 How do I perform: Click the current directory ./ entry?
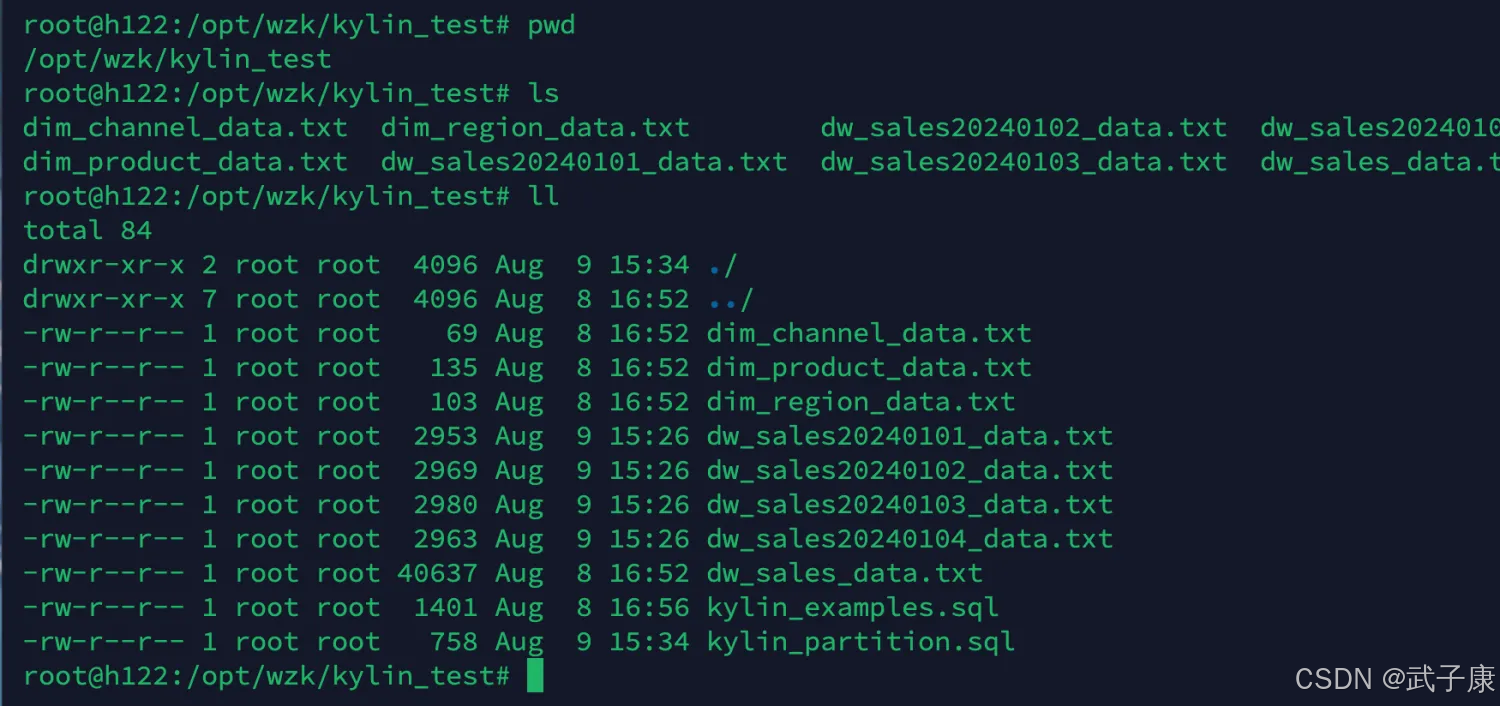722,265
